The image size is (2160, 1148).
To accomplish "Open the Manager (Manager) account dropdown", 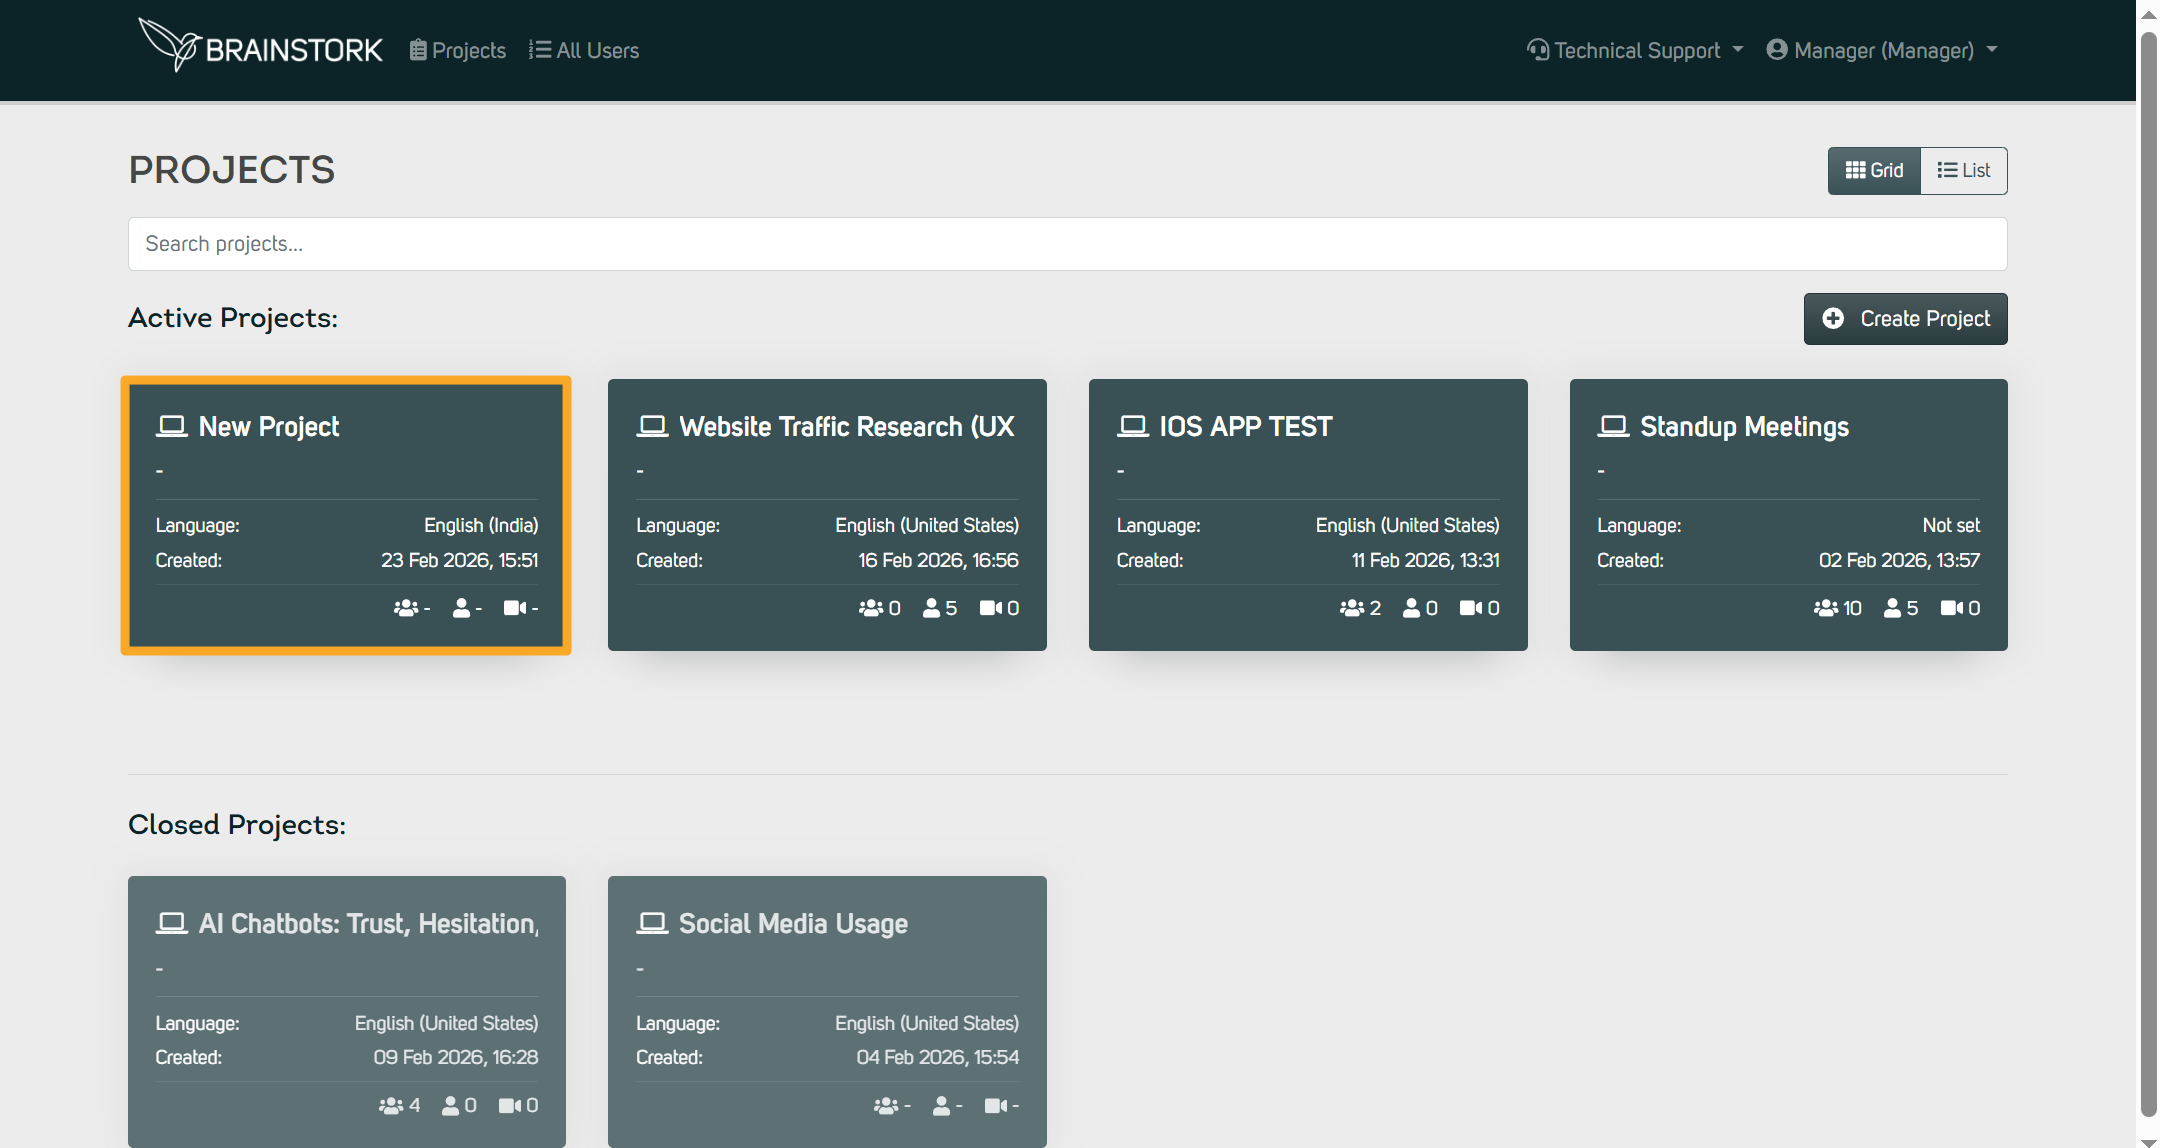I will click(1882, 50).
